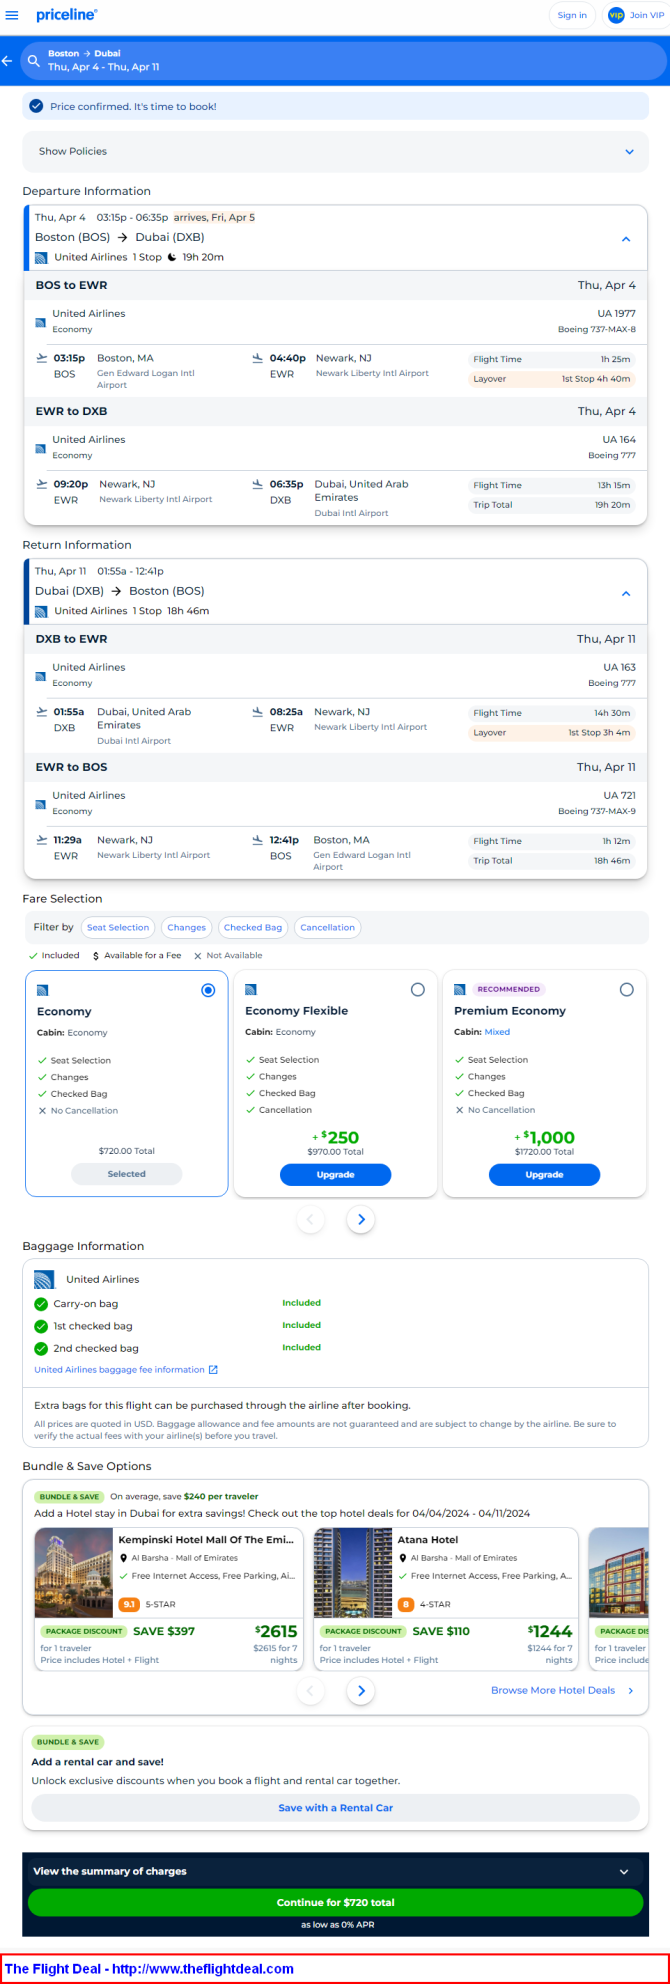The image size is (670, 1984).
Task: Open United Airlines baggage fee information link
Action: point(119,1370)
